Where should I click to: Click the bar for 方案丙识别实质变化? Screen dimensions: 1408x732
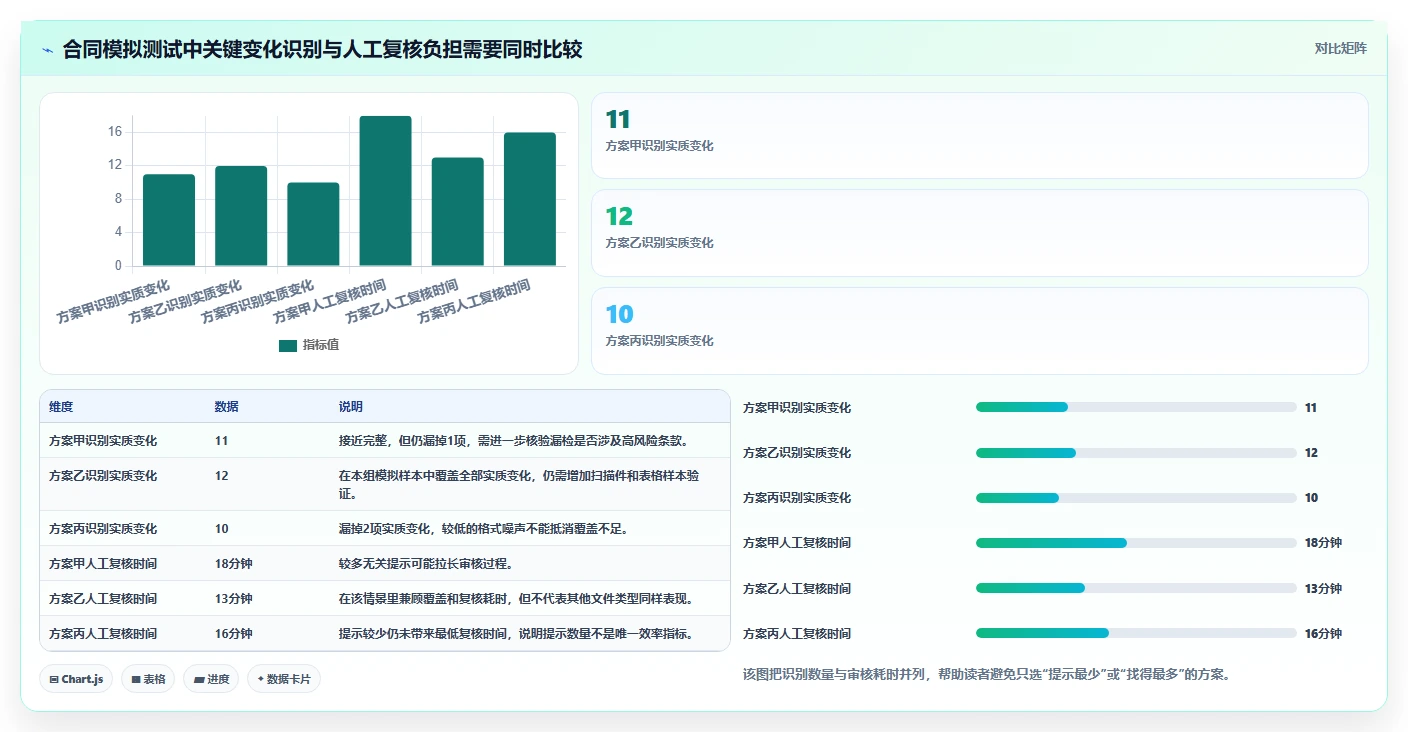coord(313,224)
